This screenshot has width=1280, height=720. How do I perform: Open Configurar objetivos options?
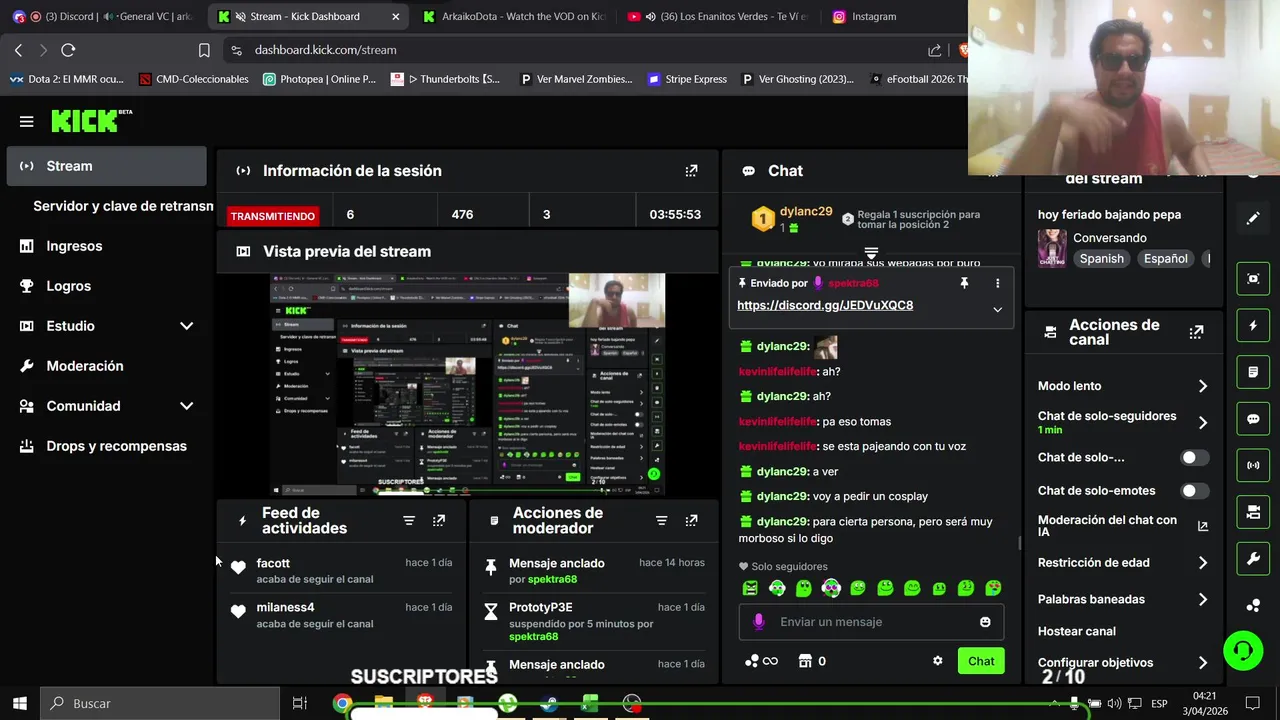pos(1123,663)
